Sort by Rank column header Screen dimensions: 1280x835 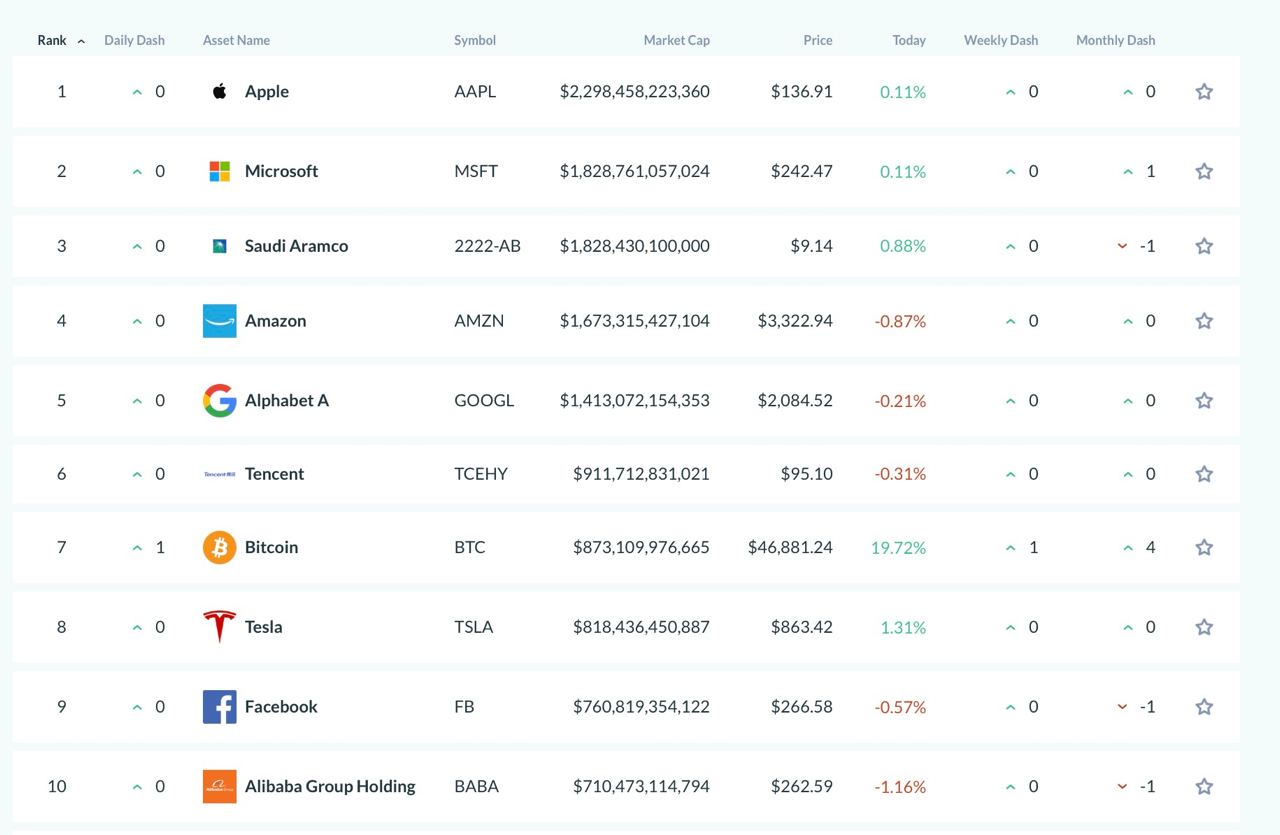52,40
